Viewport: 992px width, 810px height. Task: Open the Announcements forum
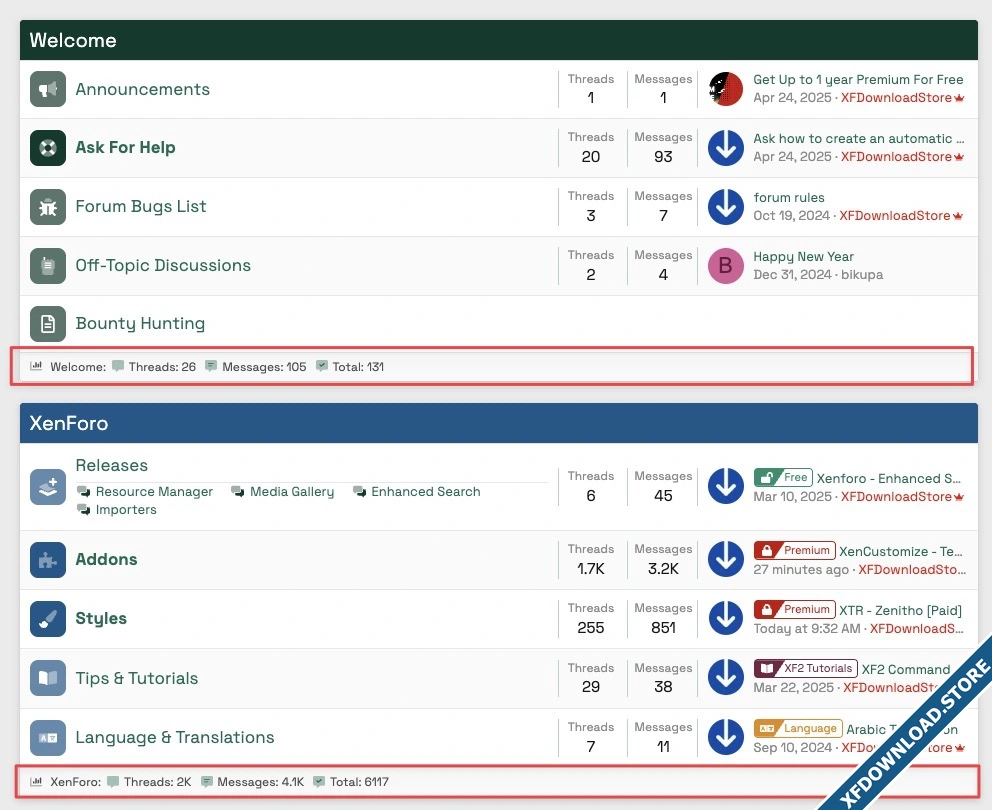[142, 89]
